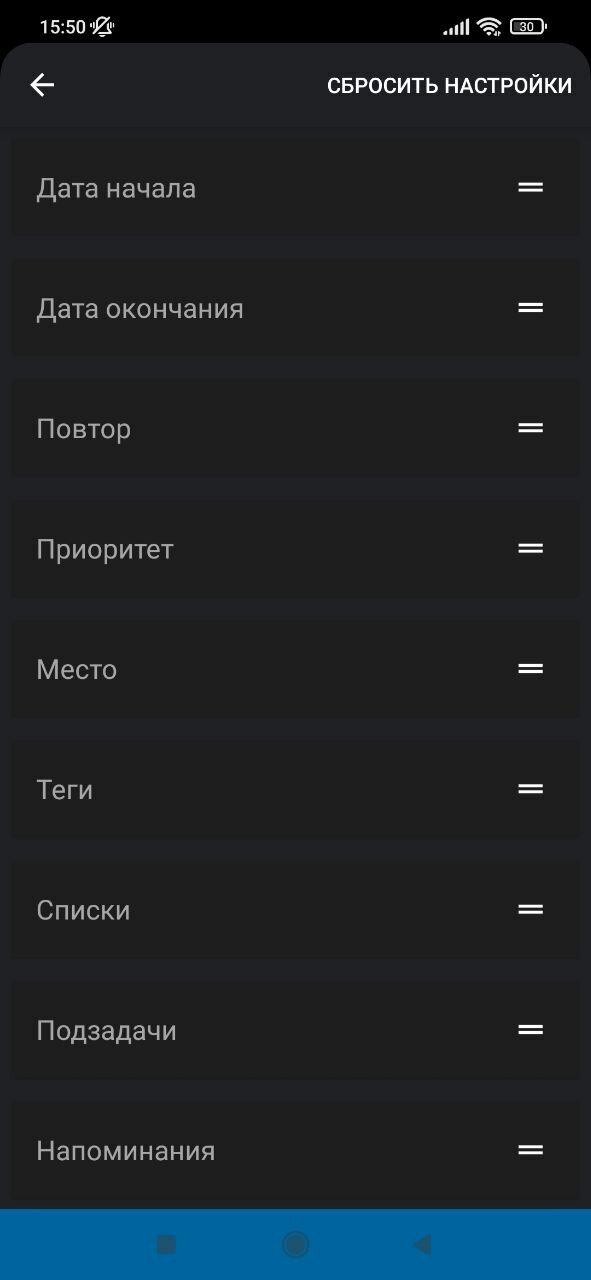Tap the reorder handle for Дата начала

[531, 187]
